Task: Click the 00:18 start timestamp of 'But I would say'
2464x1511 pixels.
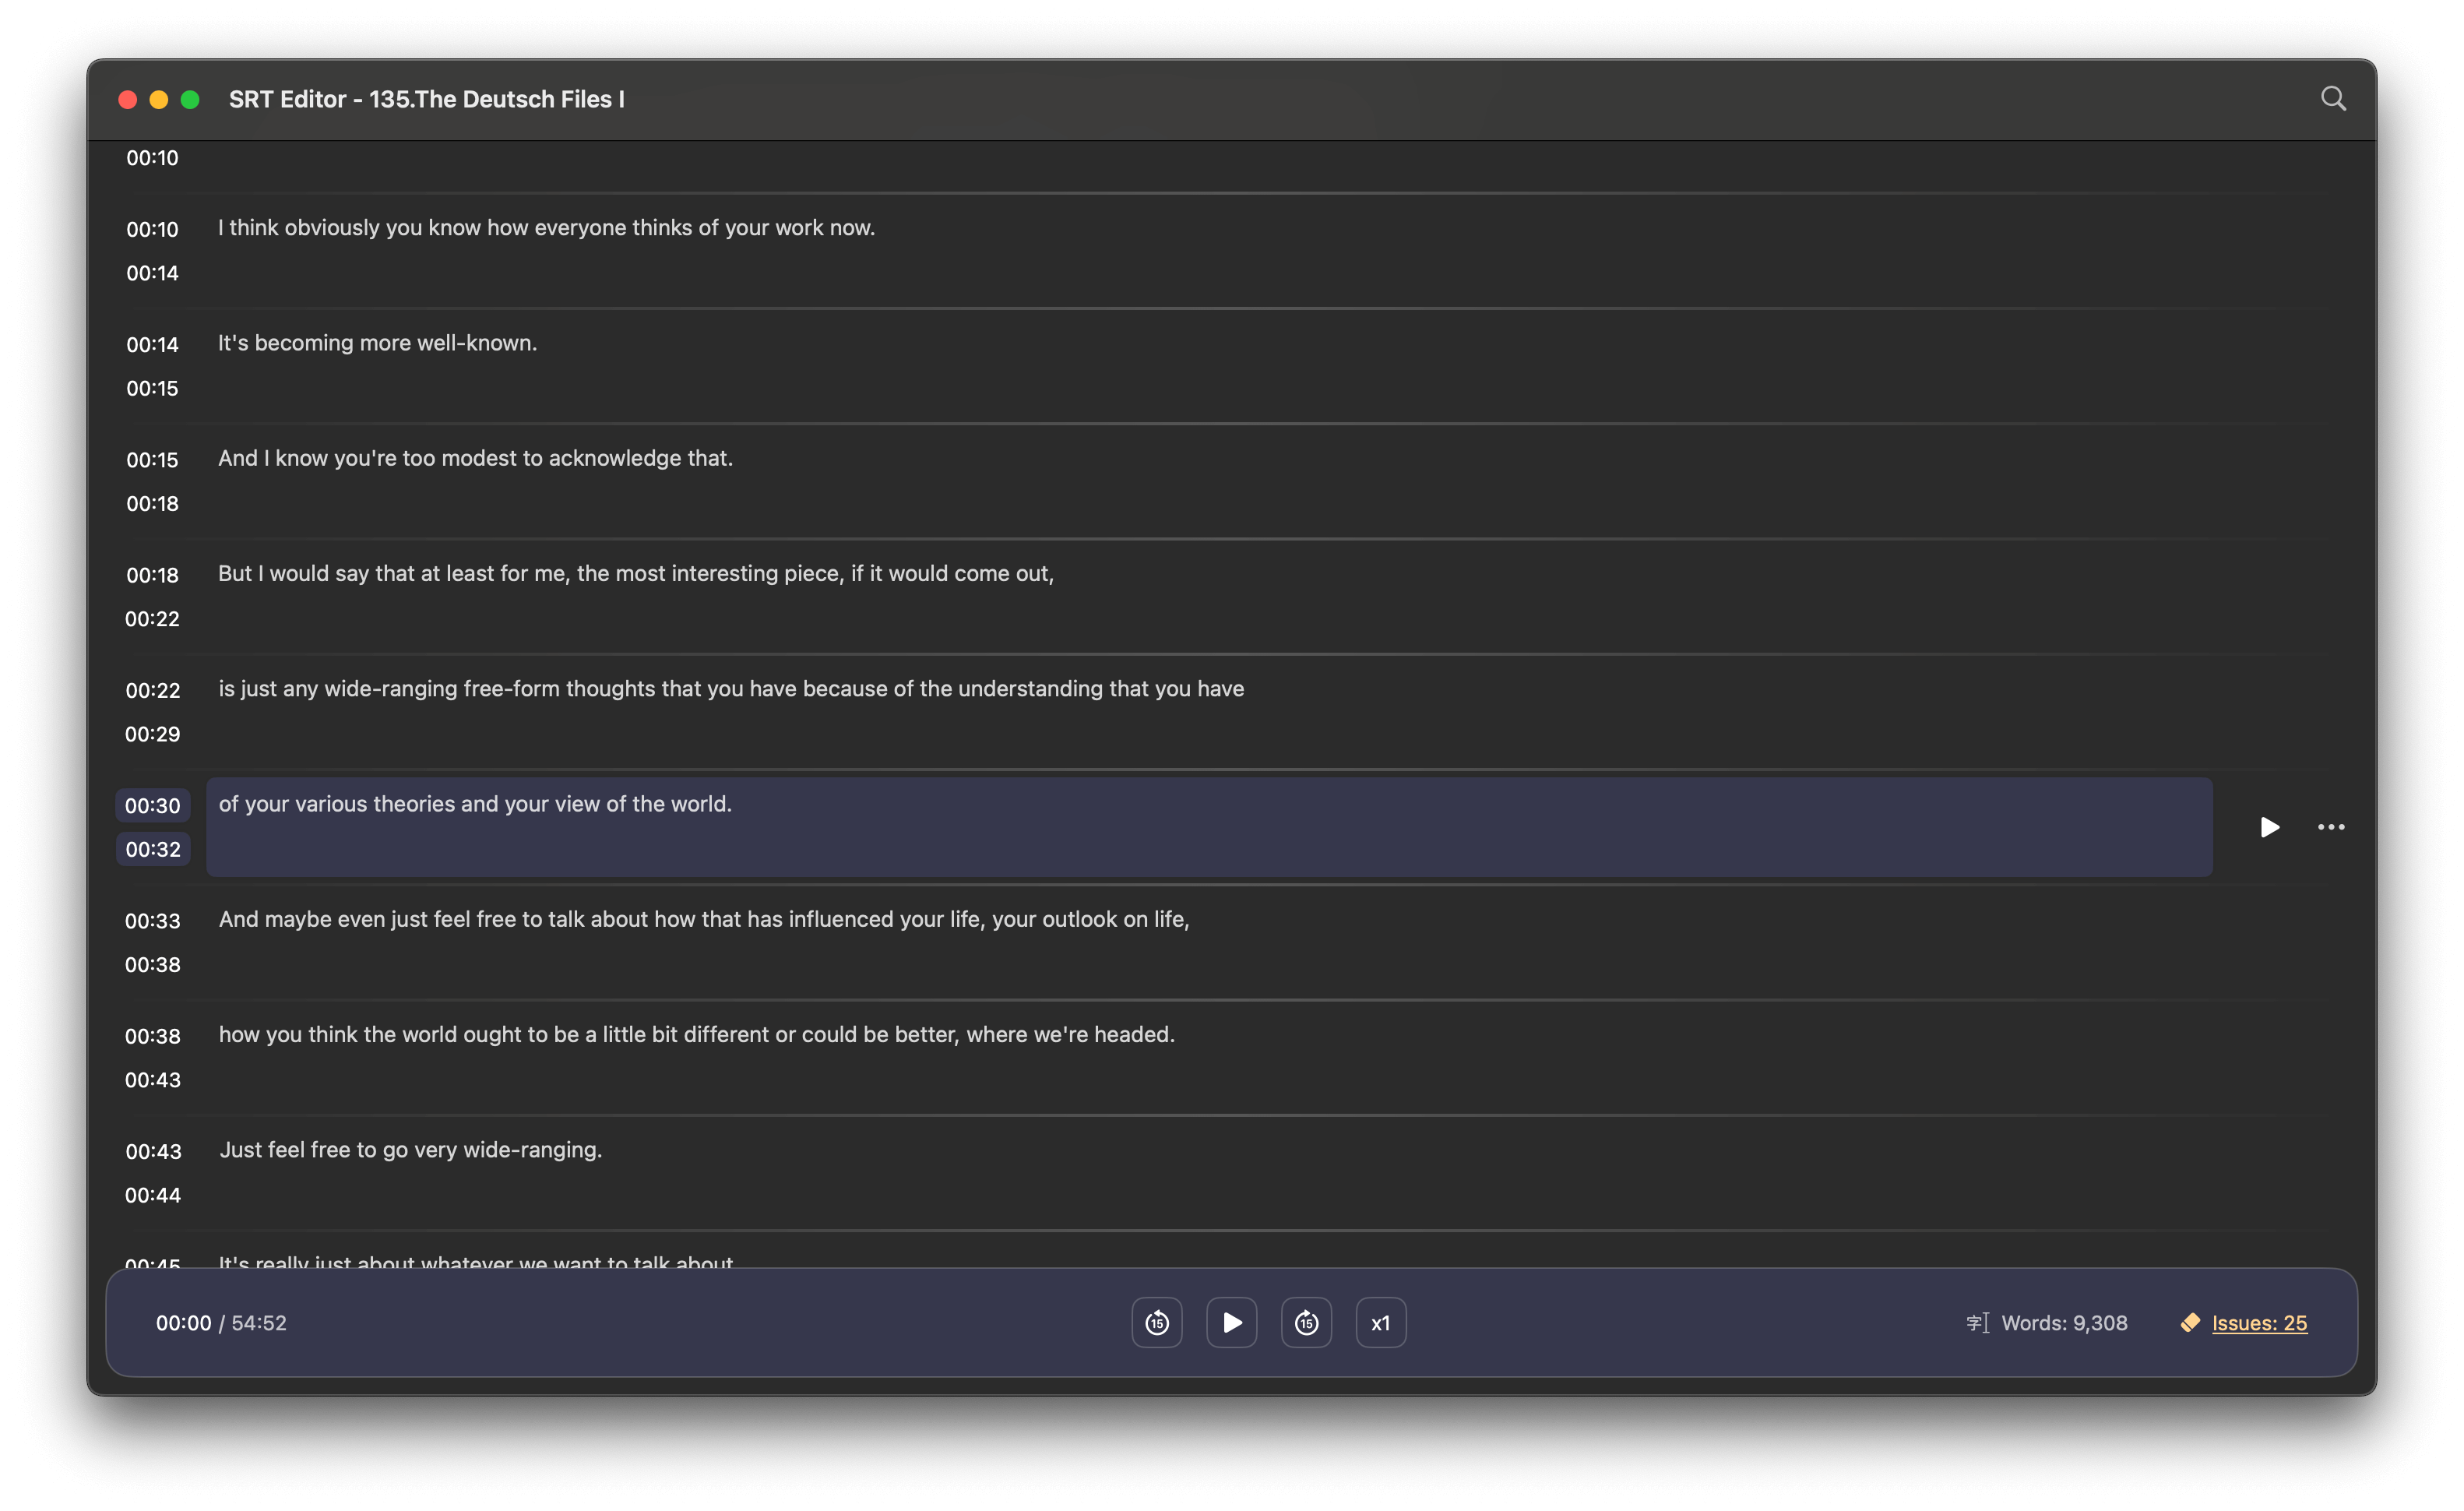Action: click(x=153, y=575)
